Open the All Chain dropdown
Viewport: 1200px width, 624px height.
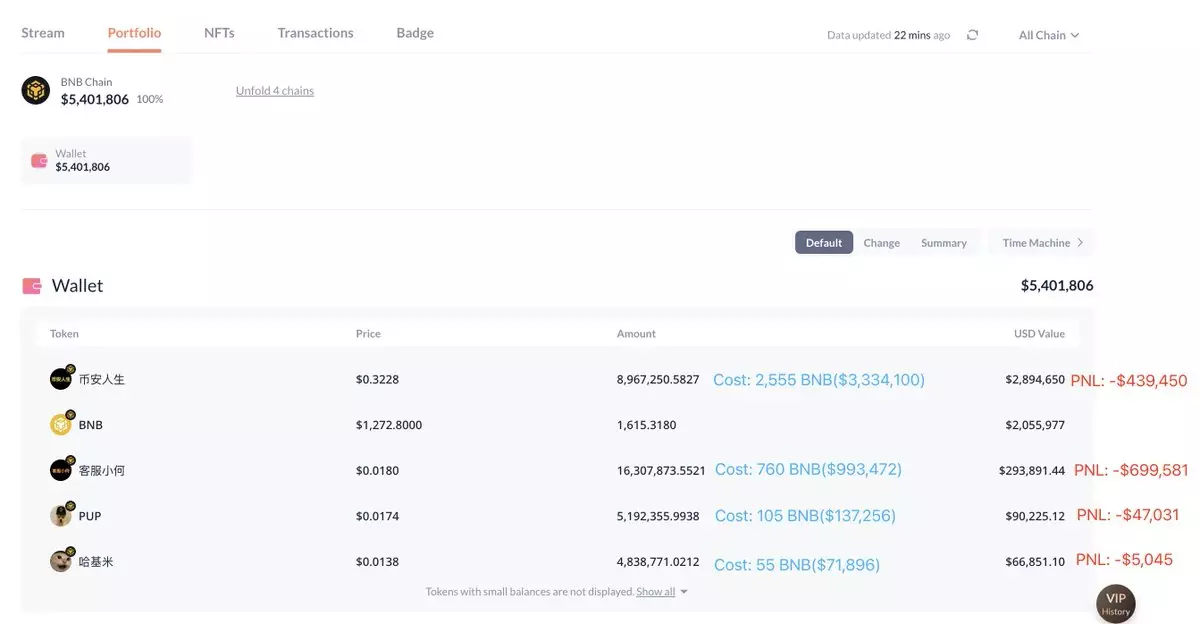click(x=1048, y=35)
